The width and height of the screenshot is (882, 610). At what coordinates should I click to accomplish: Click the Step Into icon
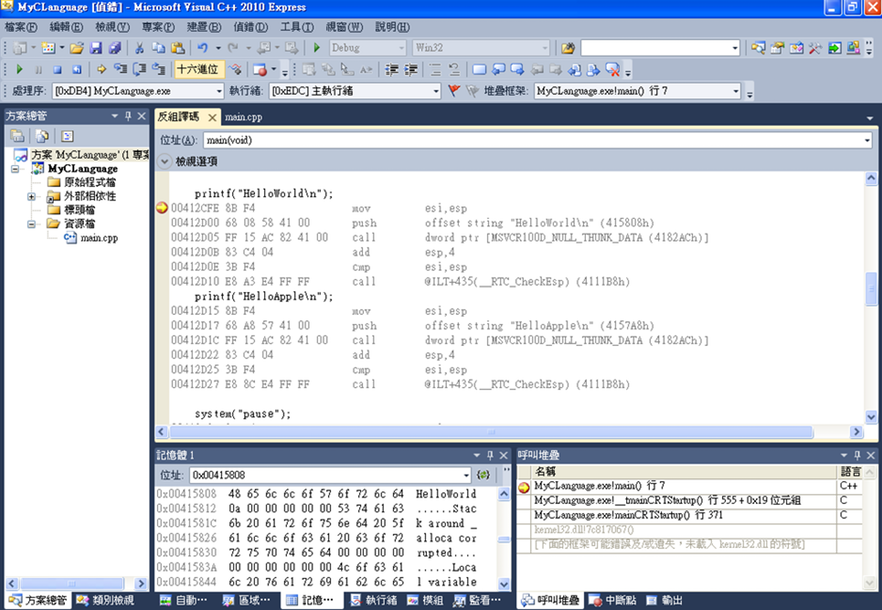(x=120, y=69)
